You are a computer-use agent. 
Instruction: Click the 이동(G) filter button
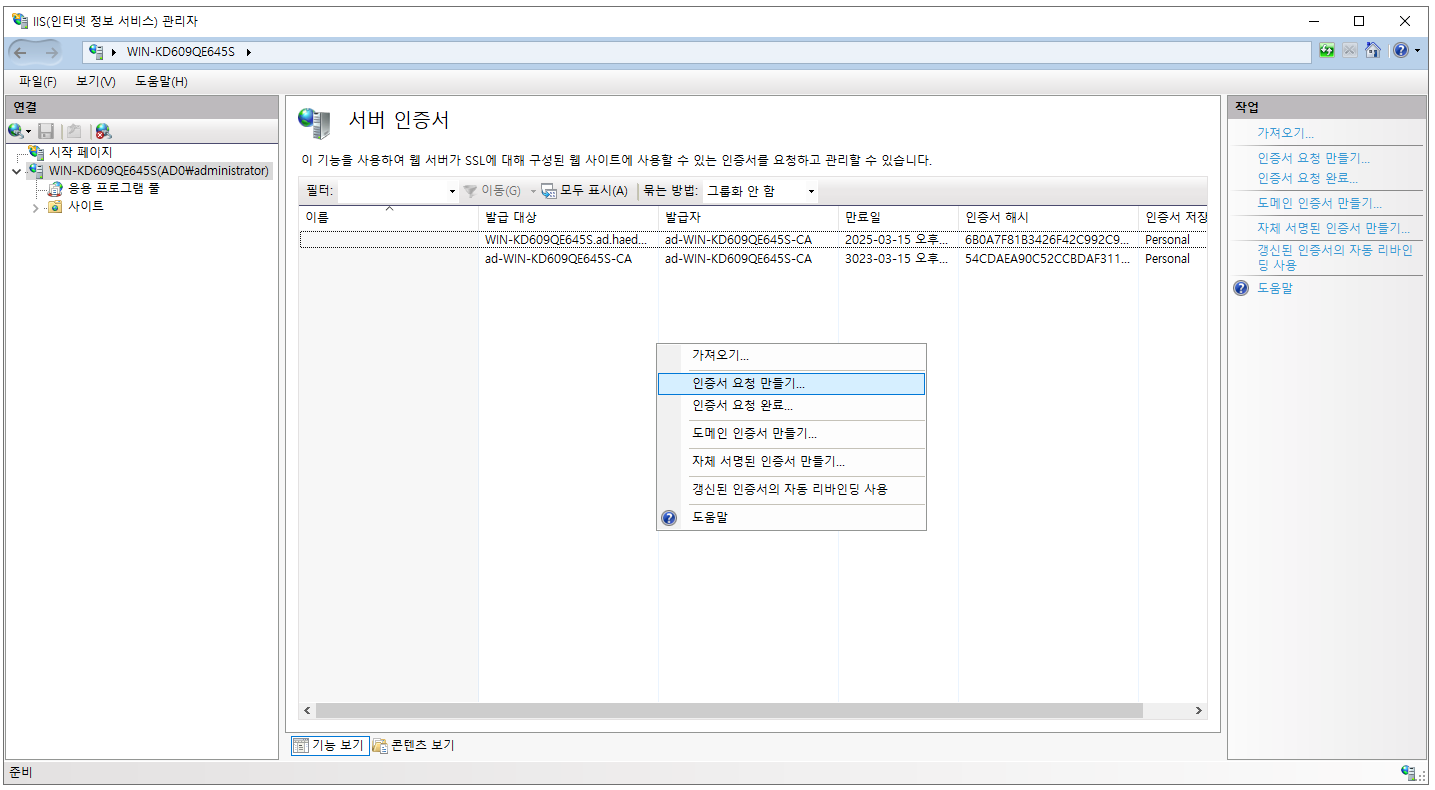pos(492,191)
